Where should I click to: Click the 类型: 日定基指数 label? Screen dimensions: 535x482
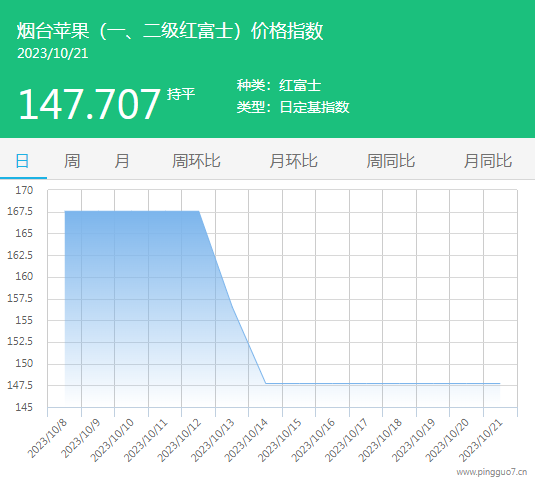[293, 107]
